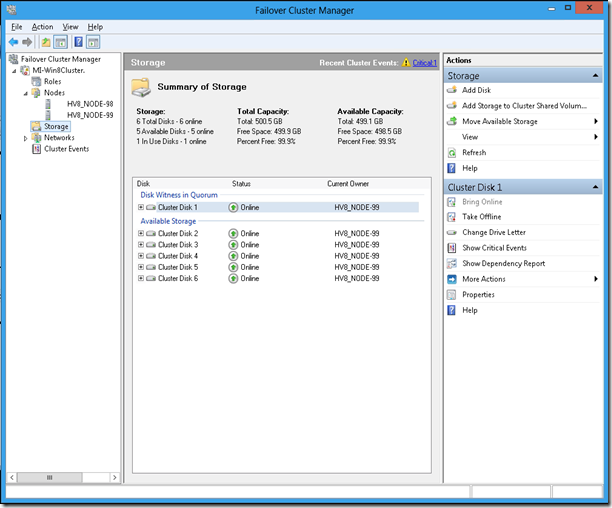Screen dimensions: 612x508
Task: Click the Help icon under Storage actions
Action: click(x=452, y=168)
